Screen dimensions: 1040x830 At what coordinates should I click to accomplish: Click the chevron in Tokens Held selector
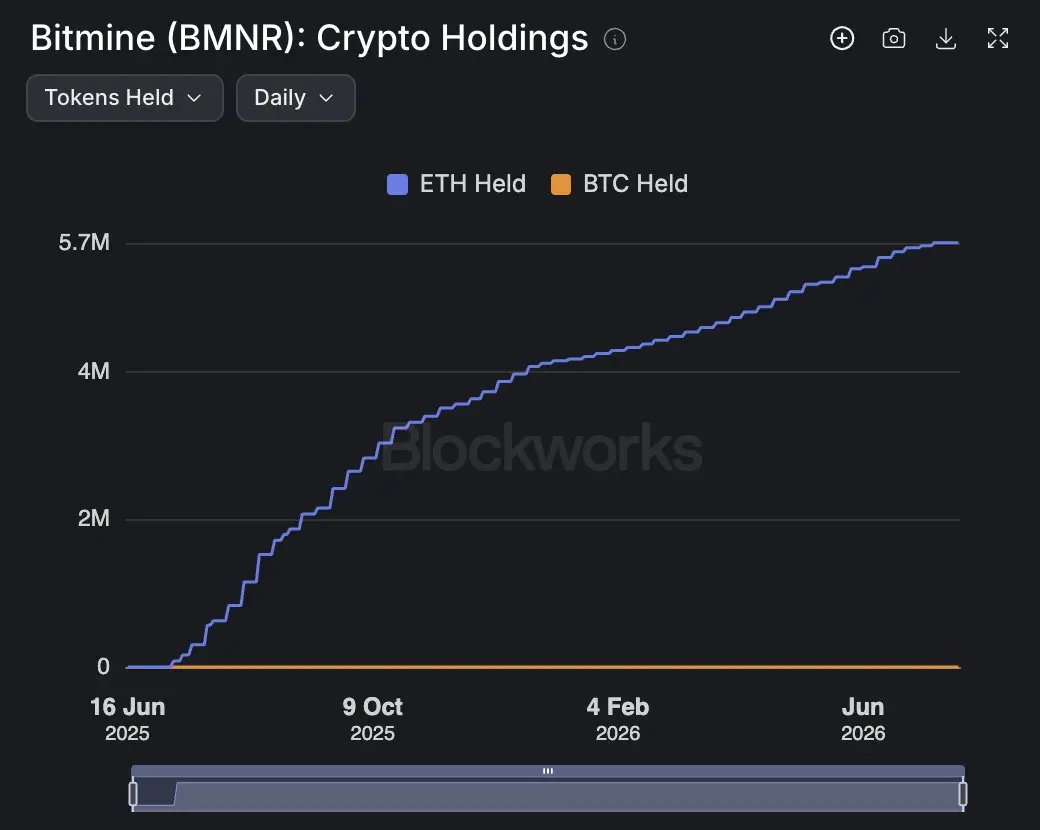[194, 98]
